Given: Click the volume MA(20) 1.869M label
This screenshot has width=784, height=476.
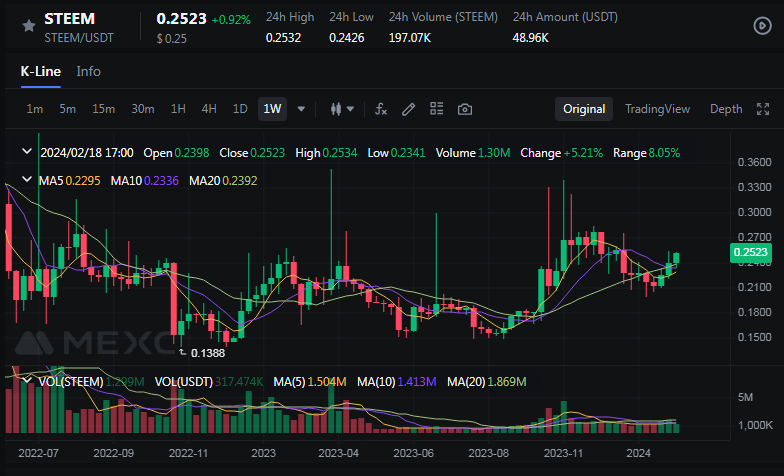Looking at the screenshot, I should tap(486, 382).
